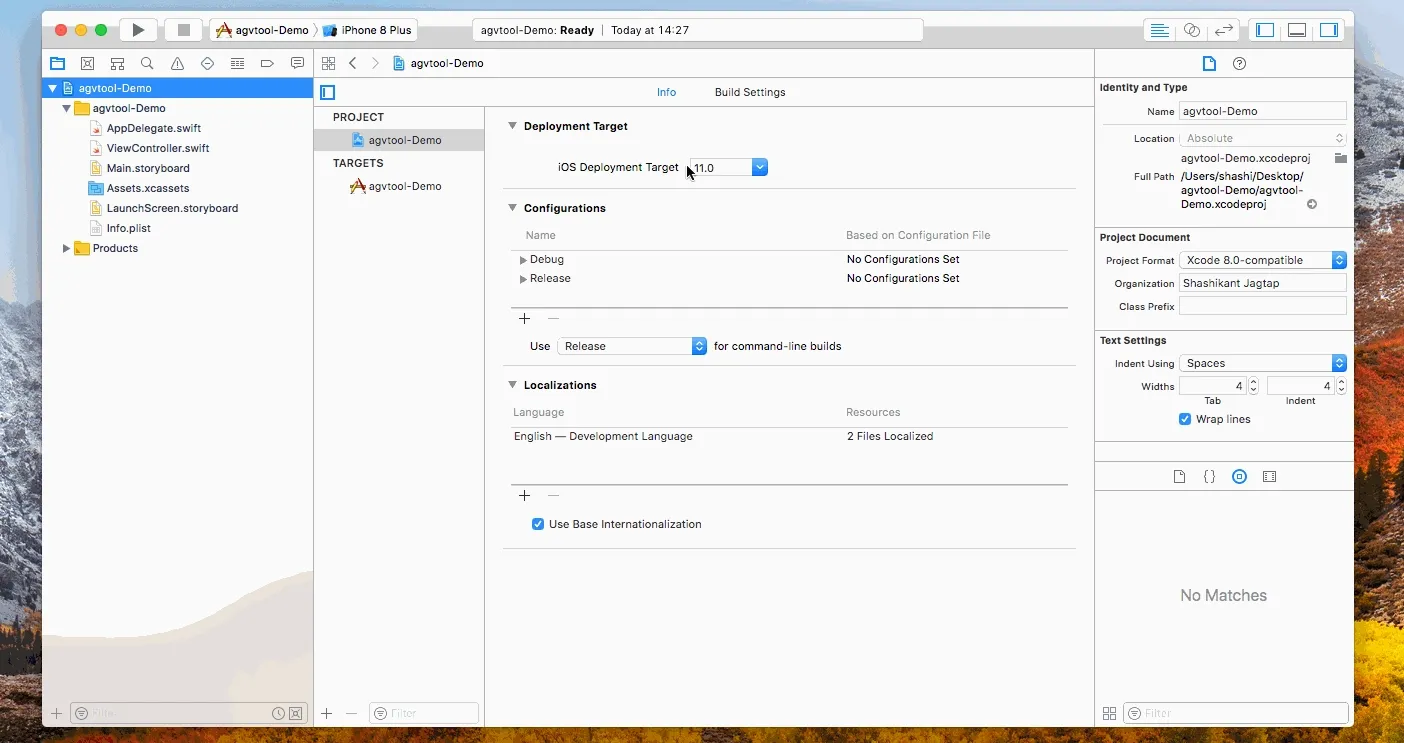Show the Quick Help inspector
This screenshot has width=1404, height=743.
1239,63
